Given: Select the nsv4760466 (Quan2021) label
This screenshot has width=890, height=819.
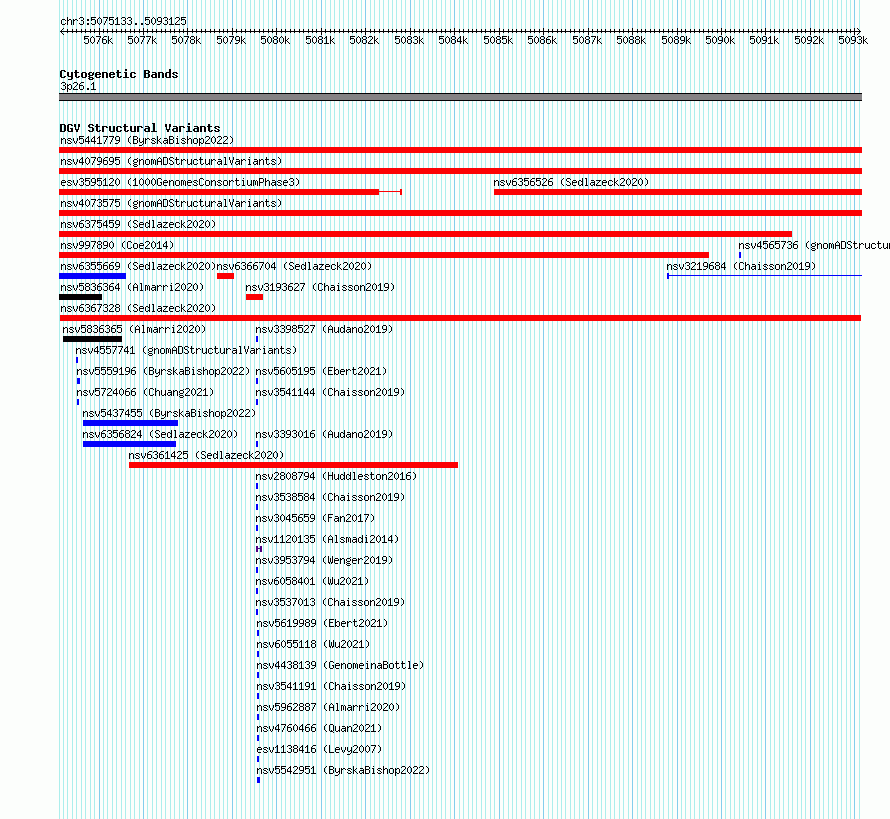Looking at the screenshot, I should point(320,728).
